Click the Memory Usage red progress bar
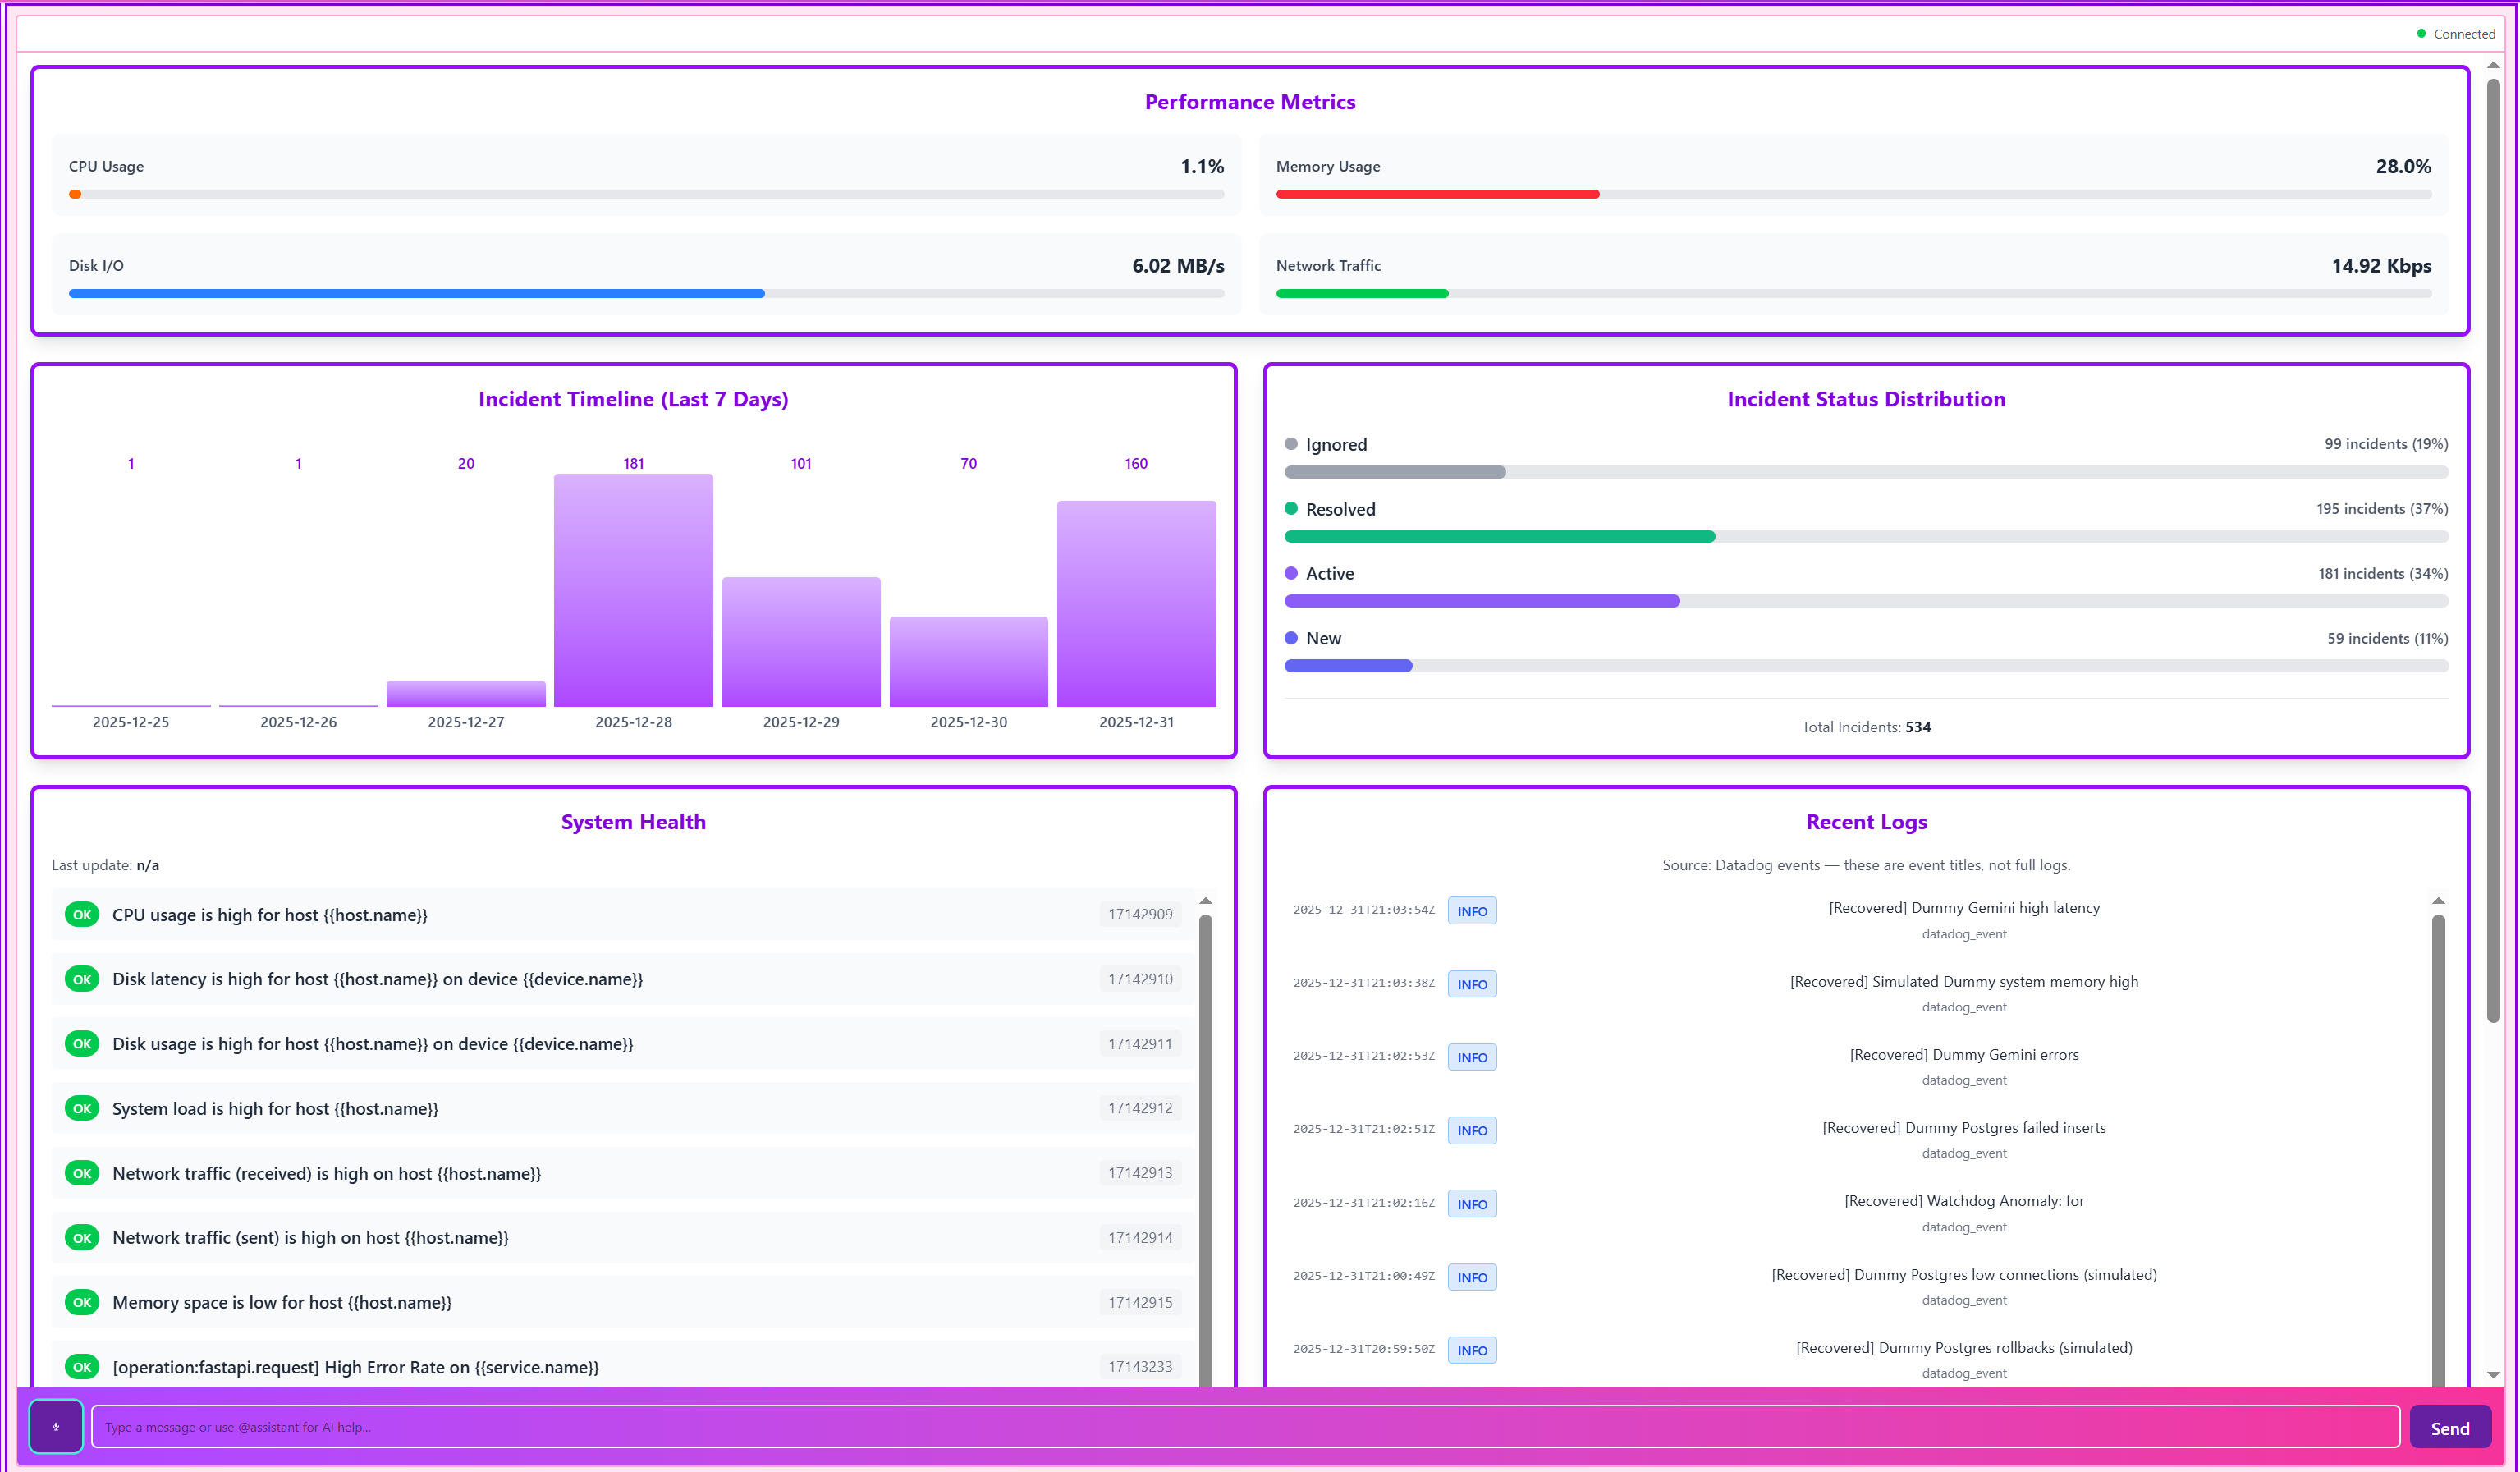This screenshot has width=2520, height=1472. click(1437, 194)
